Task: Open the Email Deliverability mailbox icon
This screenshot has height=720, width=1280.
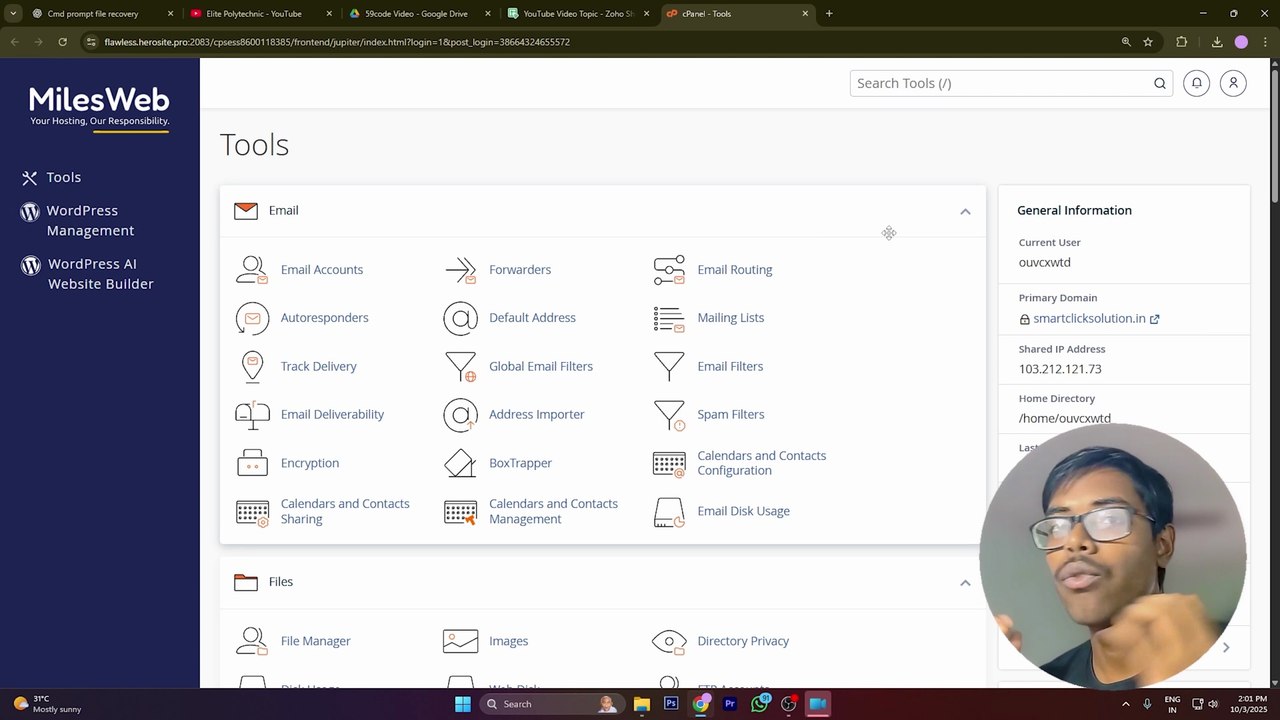Action: 252,414
